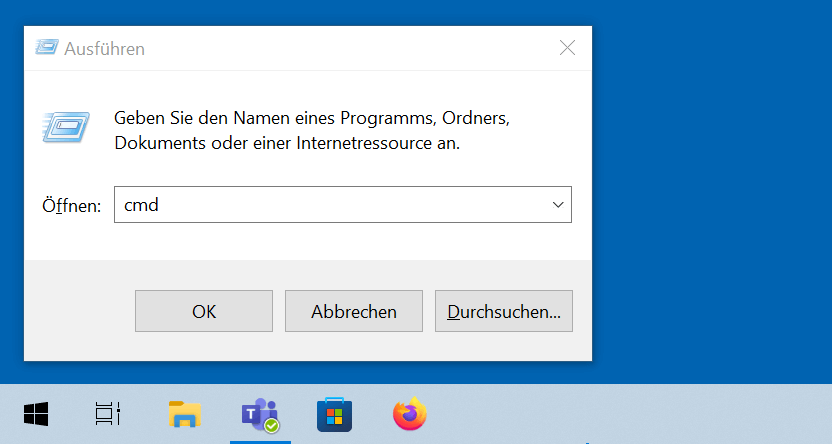This screenshot has height=444, width=832.
Task: Open the Durchsuchen... file browser
Action: pyautogui.click(x=504, y=311)
